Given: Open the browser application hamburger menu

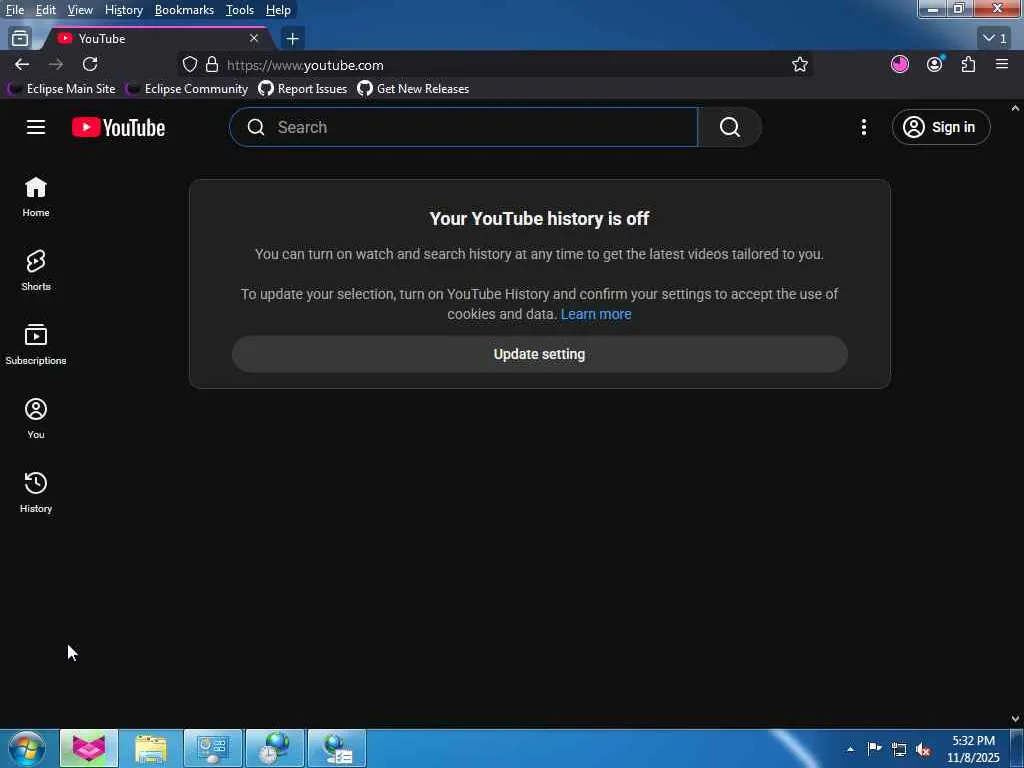Looking at the screenshot, I should point(1002,64).
